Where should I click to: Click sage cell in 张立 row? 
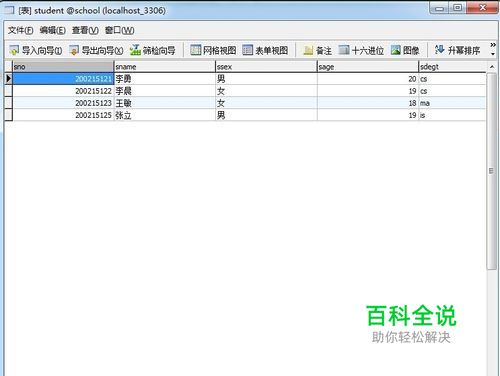coord(368,115)
